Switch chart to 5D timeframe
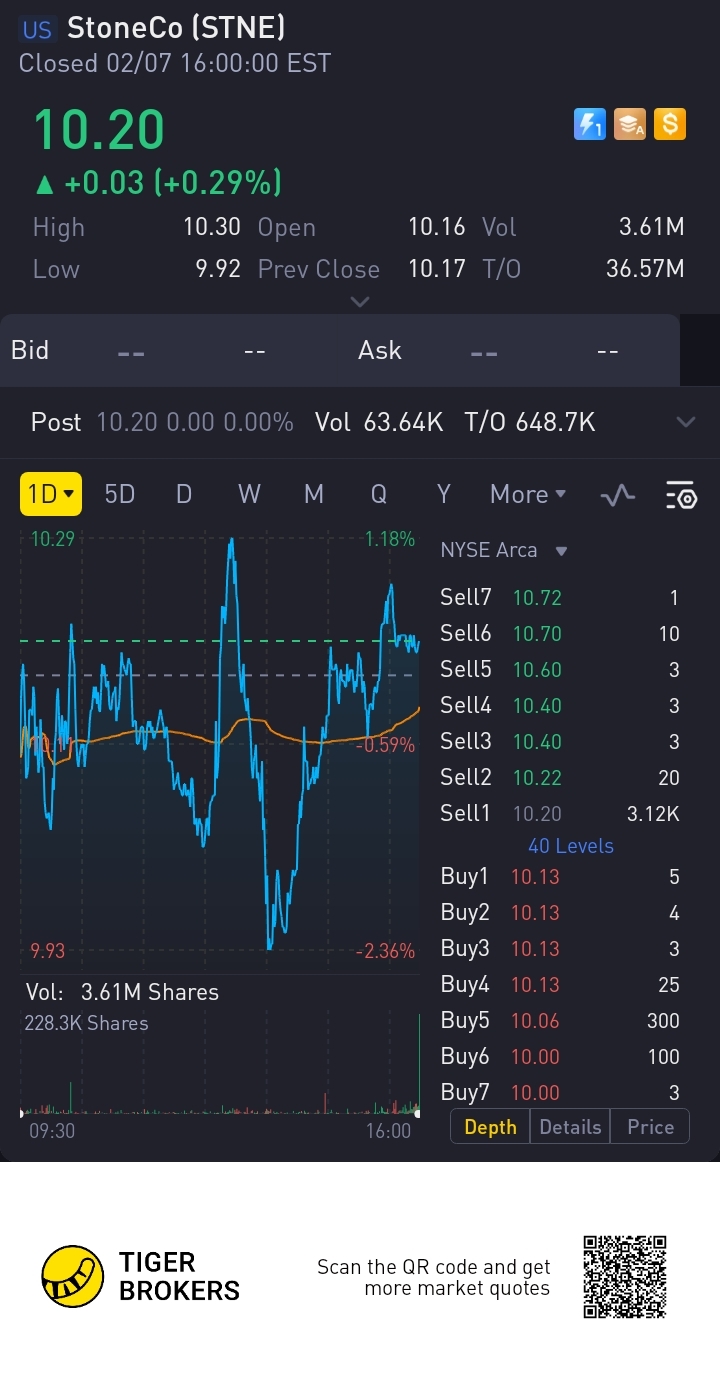Viewport: 720px width, 1392px height. tap(119, 494)
